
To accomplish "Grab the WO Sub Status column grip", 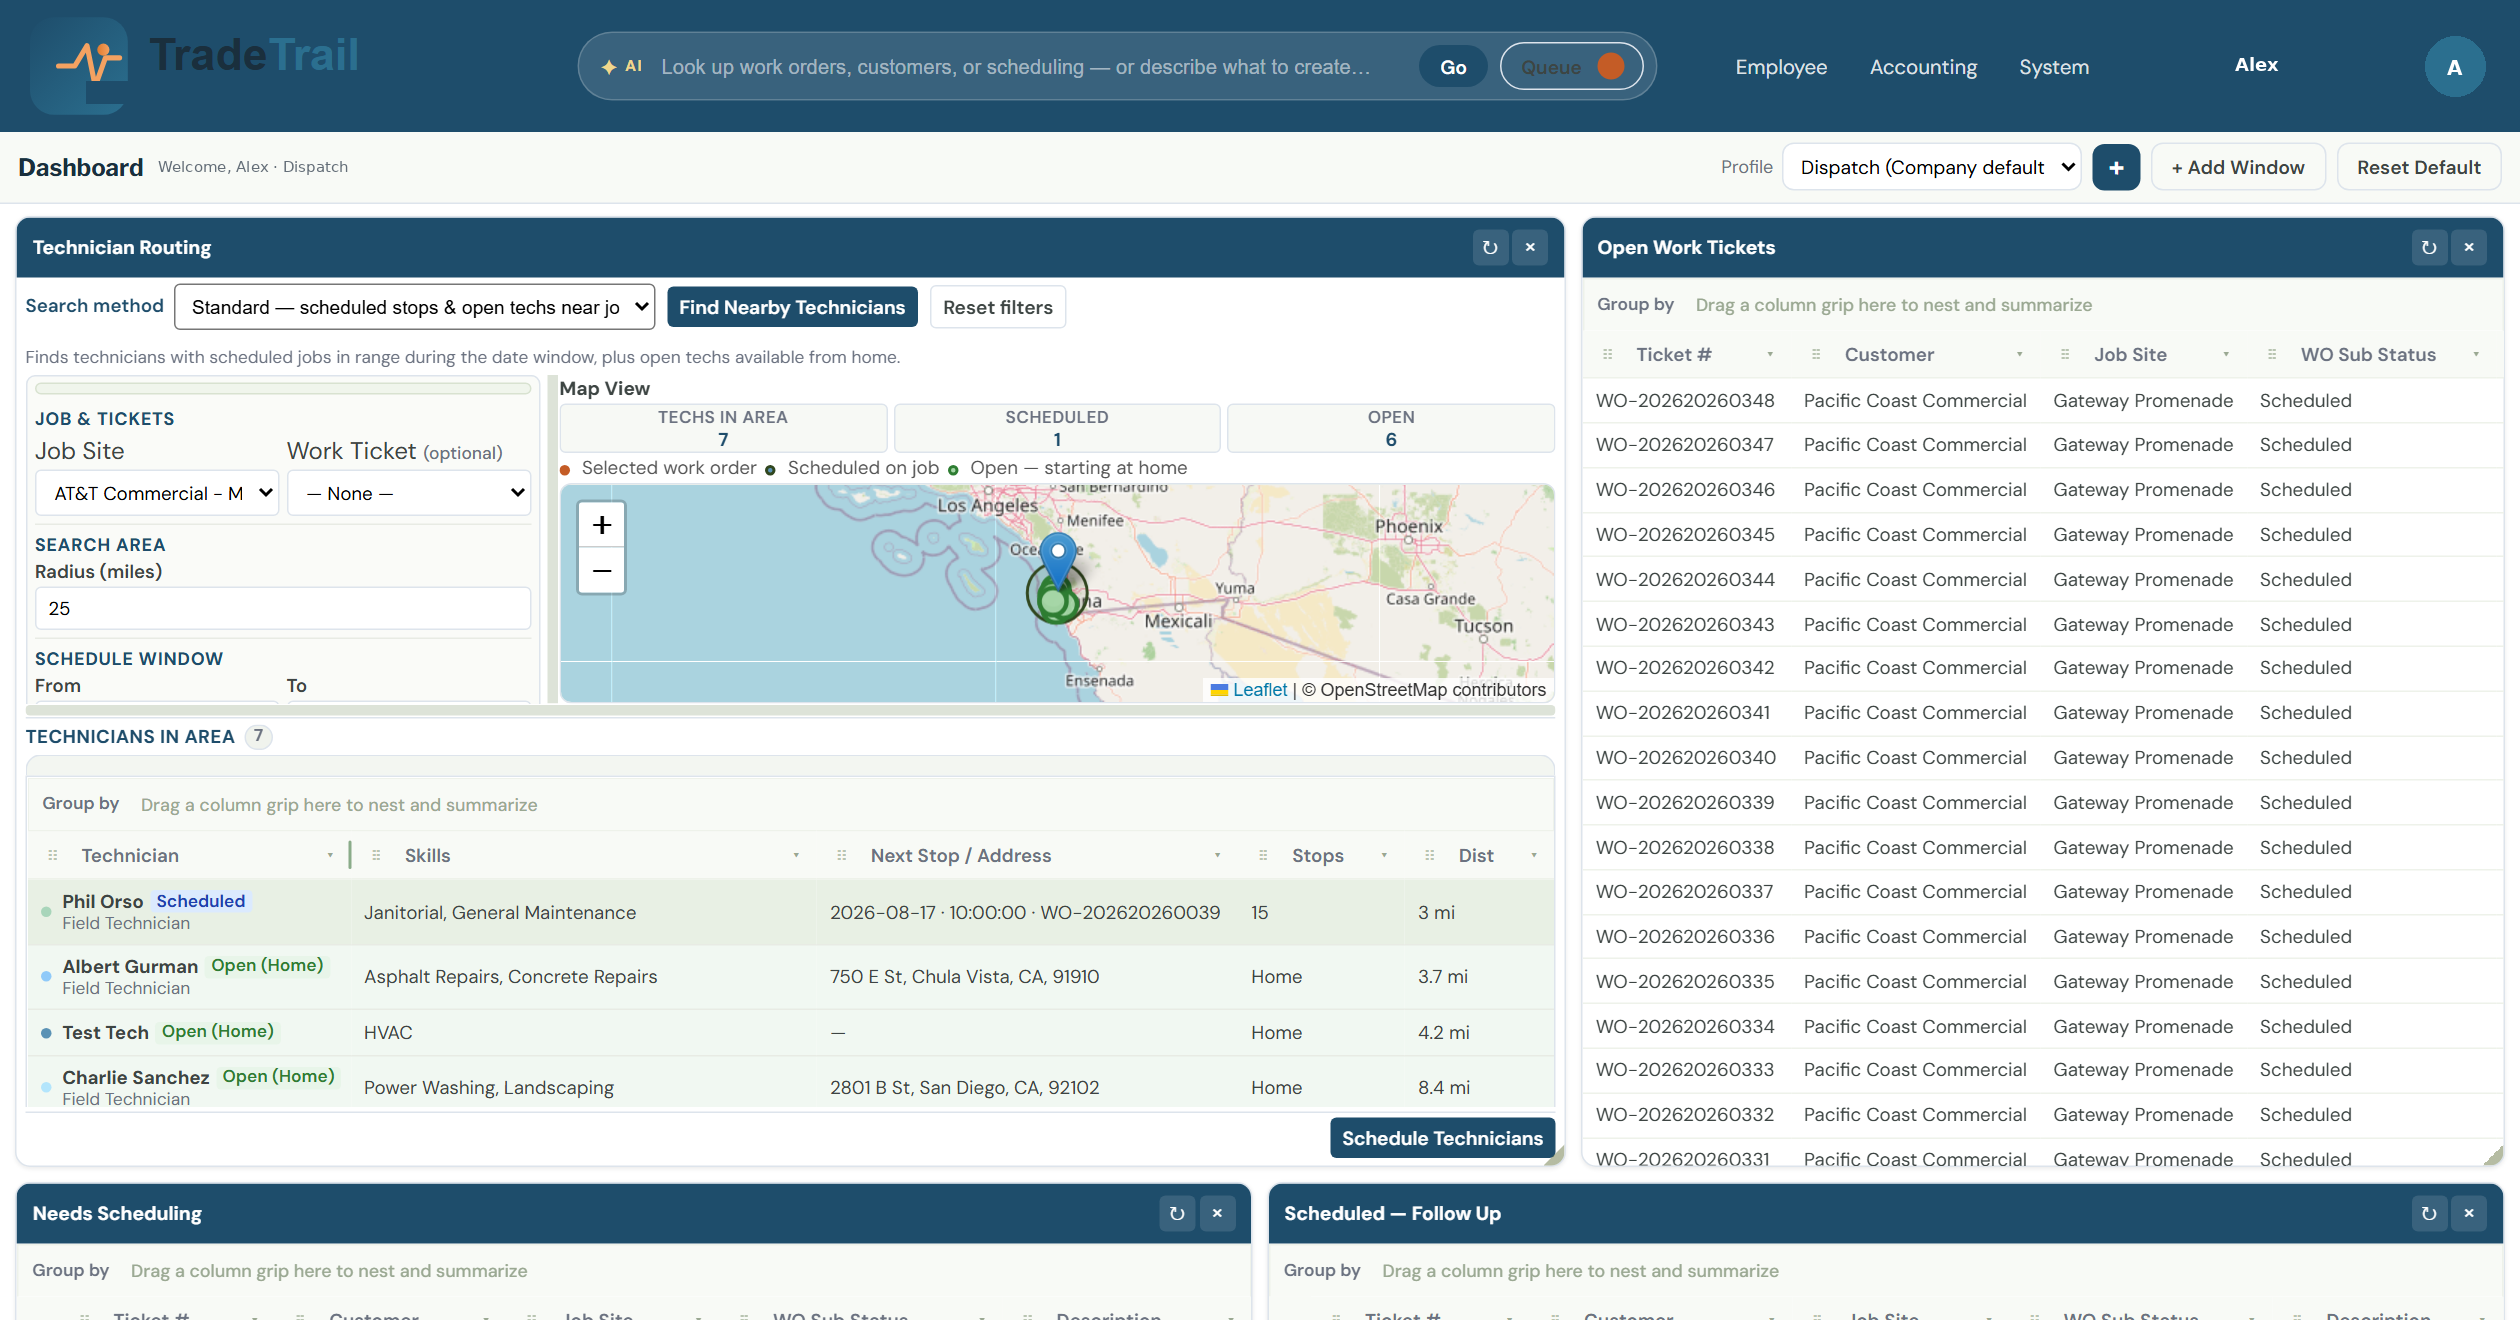I will (x=2272, y=355).
